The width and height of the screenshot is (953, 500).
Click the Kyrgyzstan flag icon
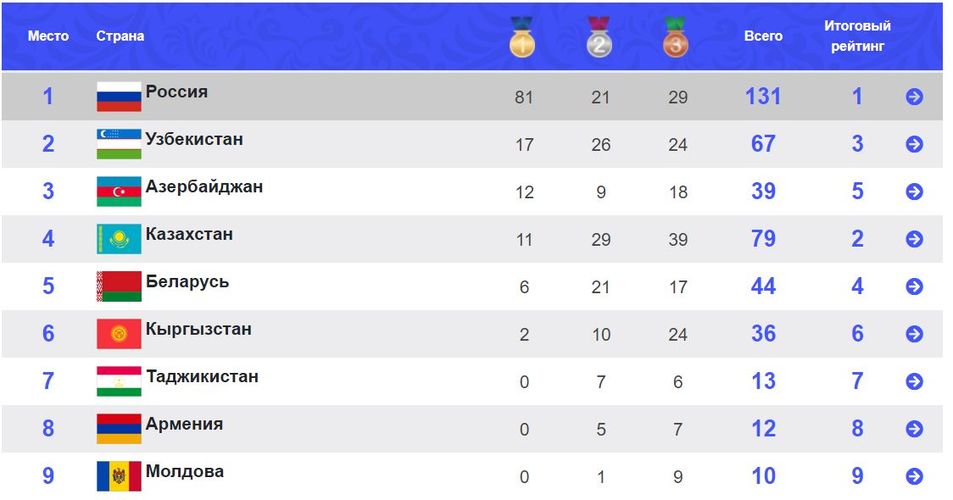pyautogui.click(x=118, y=334)
